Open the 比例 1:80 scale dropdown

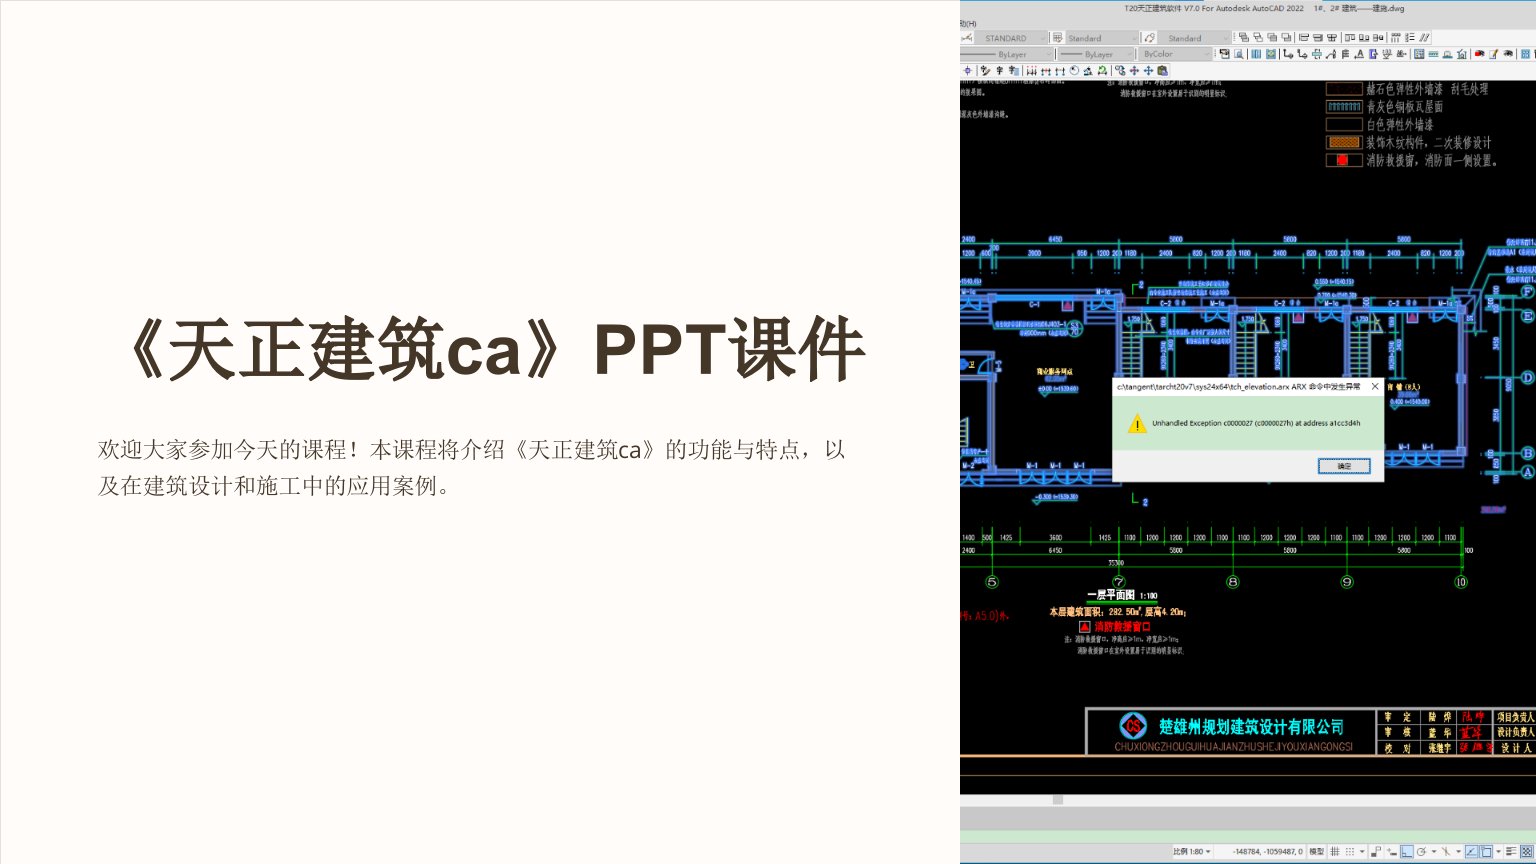click(1192, 852)
